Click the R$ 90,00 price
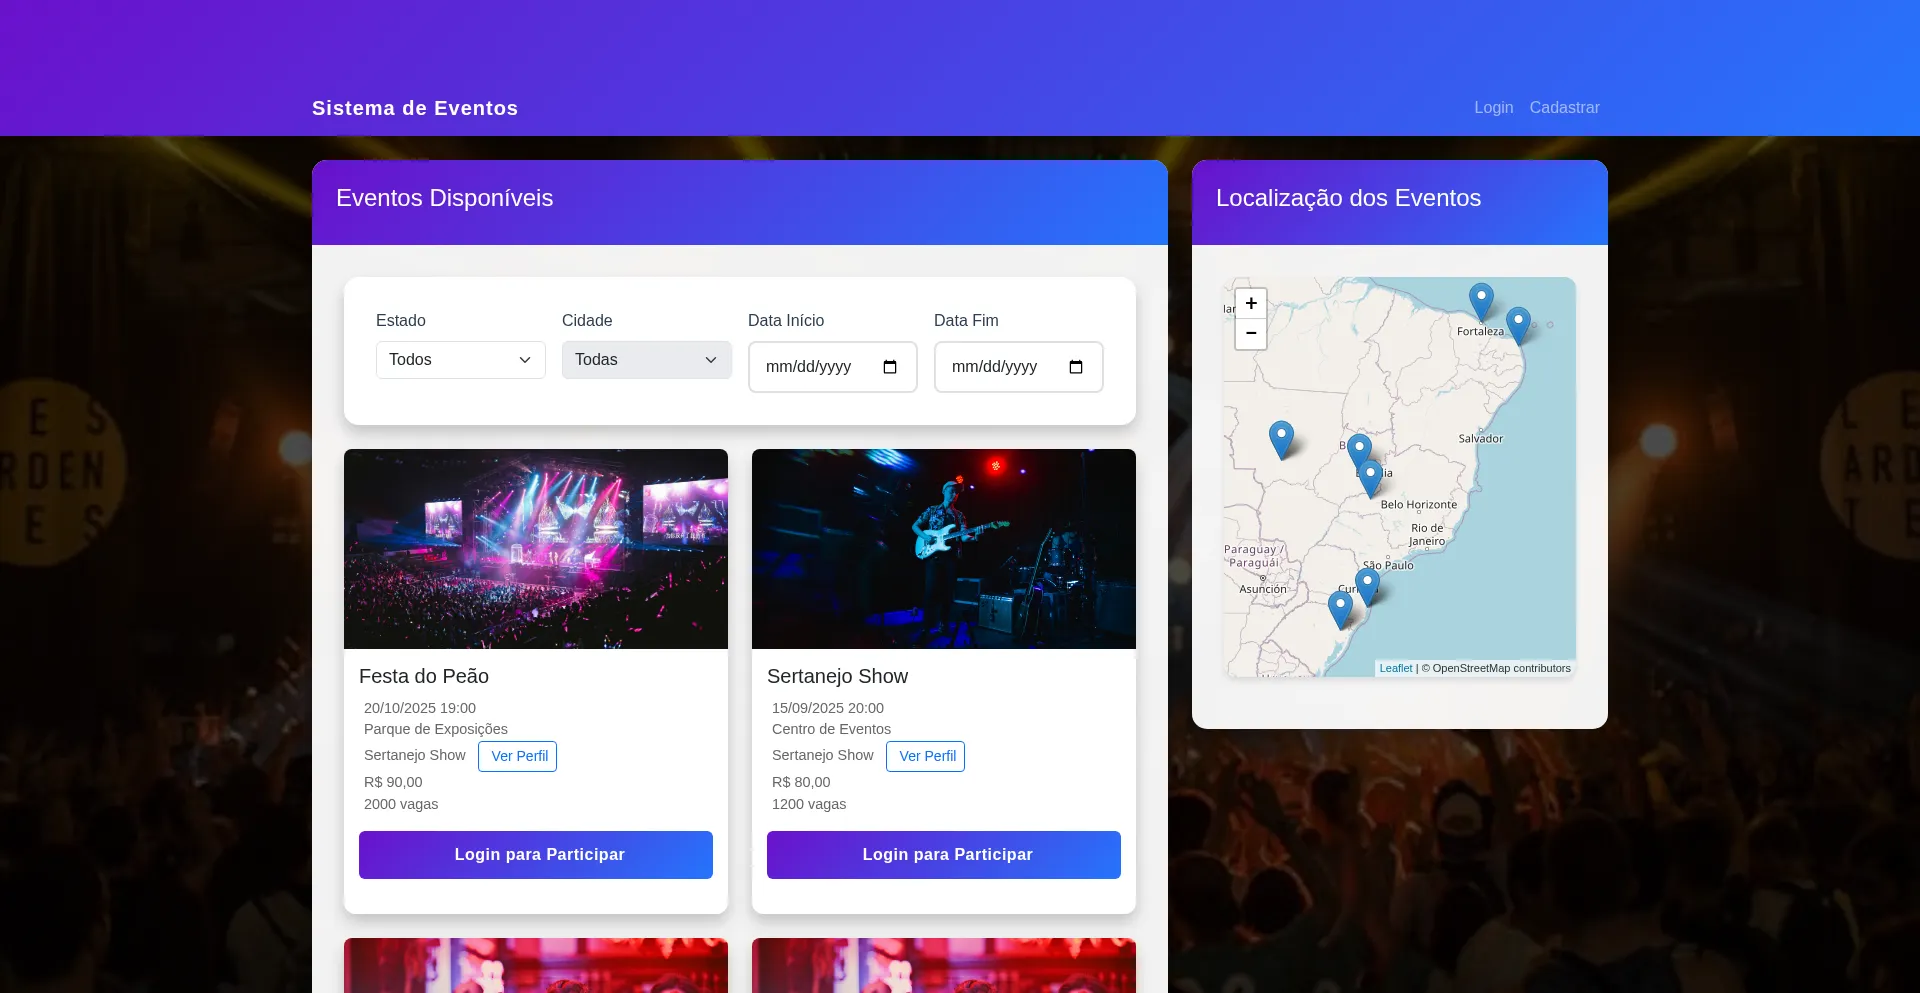 [x=393, y=782]
